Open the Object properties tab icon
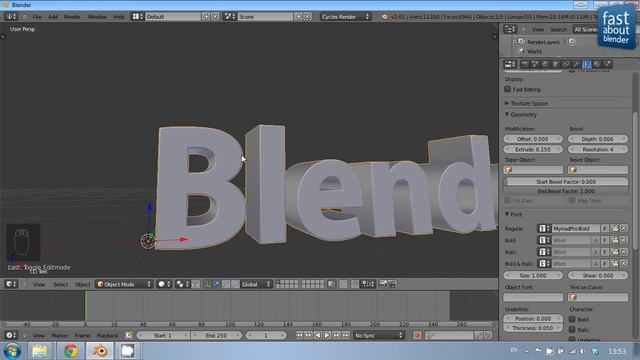This screenshot has height=360, width=640. point(556,64)
